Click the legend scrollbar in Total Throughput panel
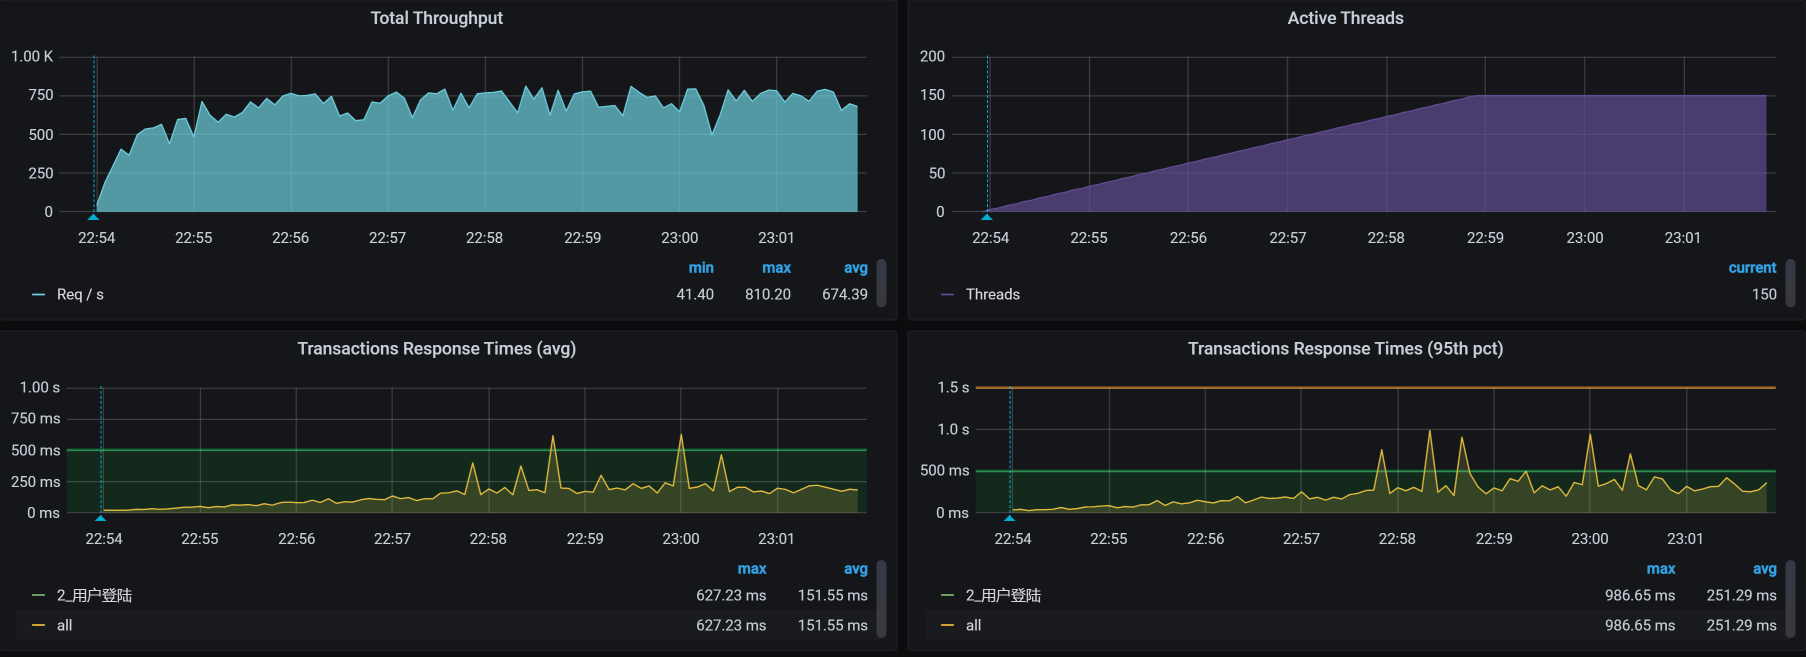Screen dimensions: 1806x657 pos(881,283)
